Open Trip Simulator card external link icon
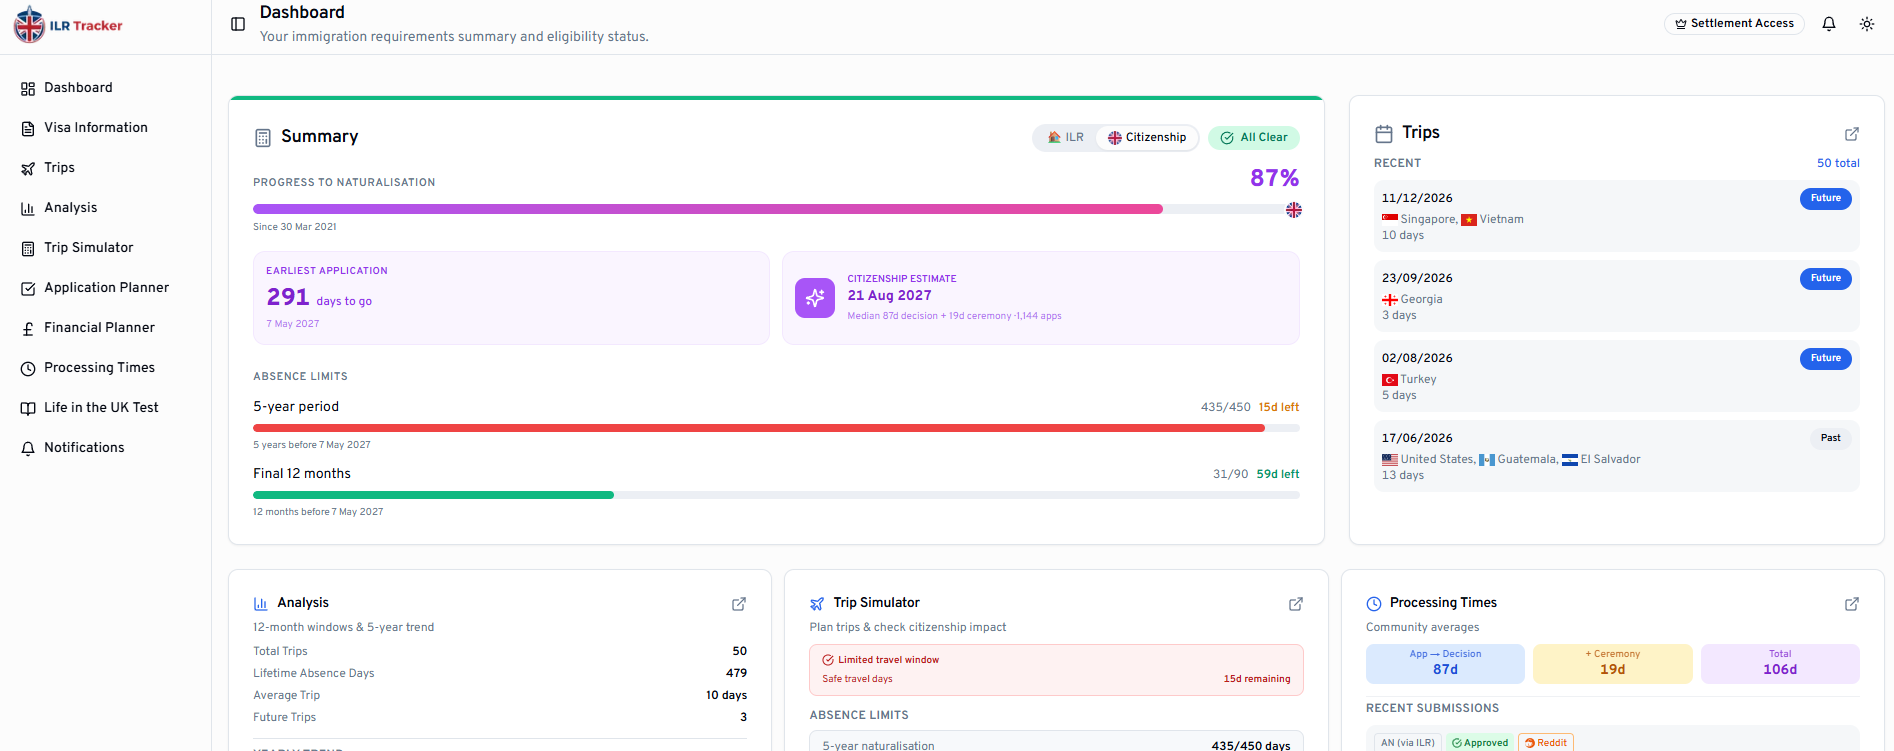The image size is (1894, 751). (1296, 604)
